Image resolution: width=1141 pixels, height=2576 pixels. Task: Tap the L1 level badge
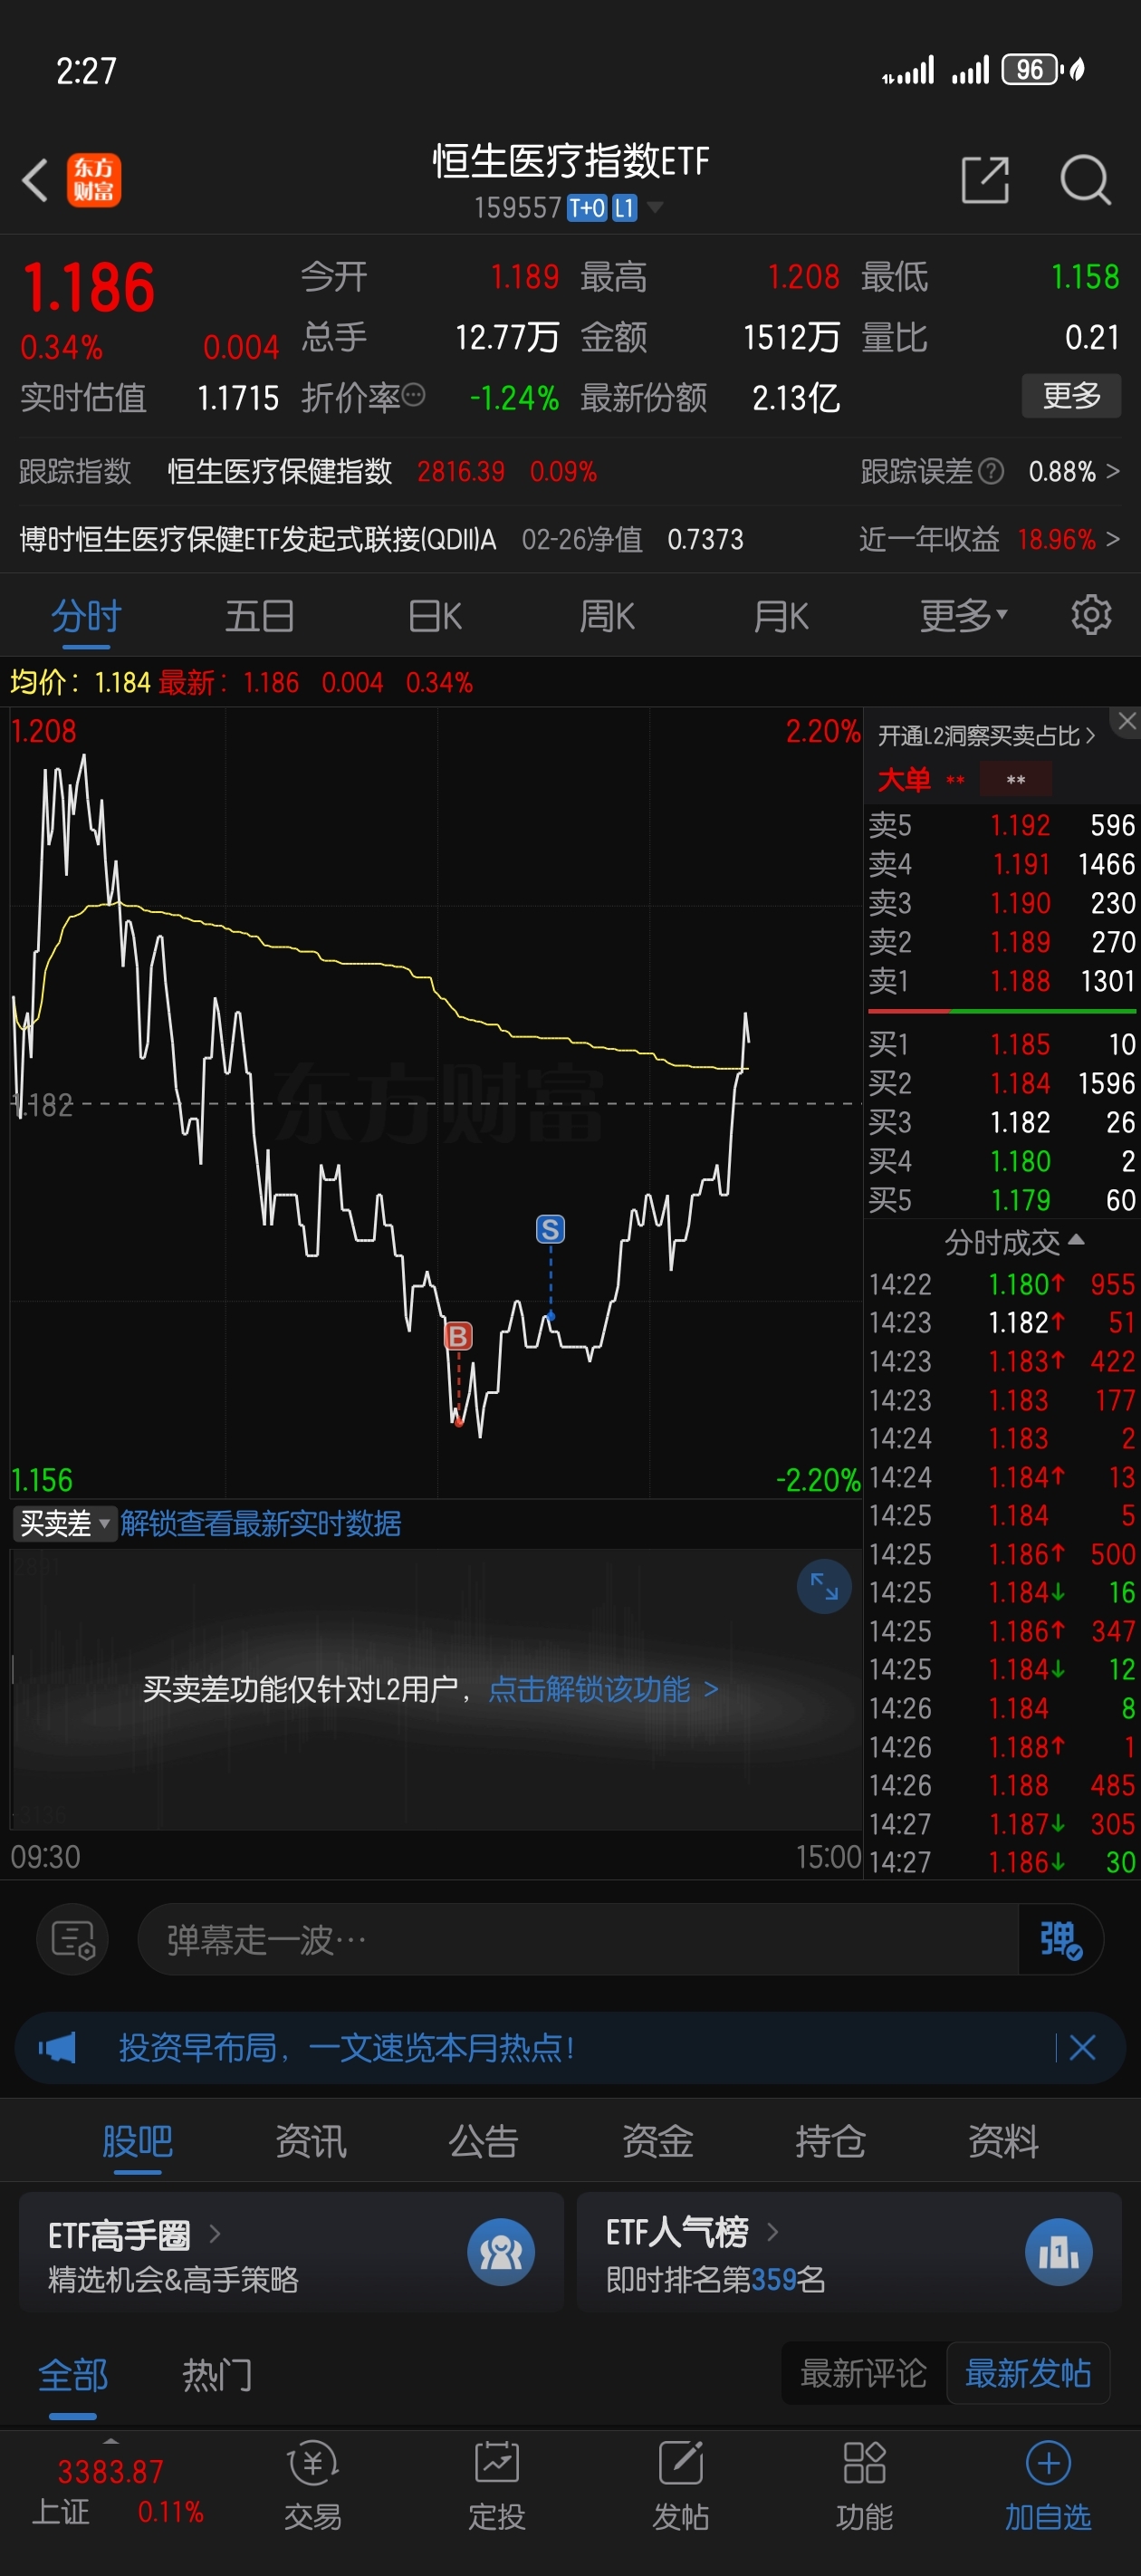click(624, 208)
